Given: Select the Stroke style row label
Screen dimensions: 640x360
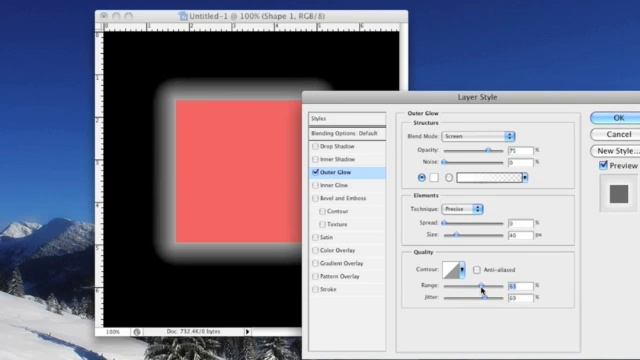Looking at the screenshot, I should pos(328,289).
